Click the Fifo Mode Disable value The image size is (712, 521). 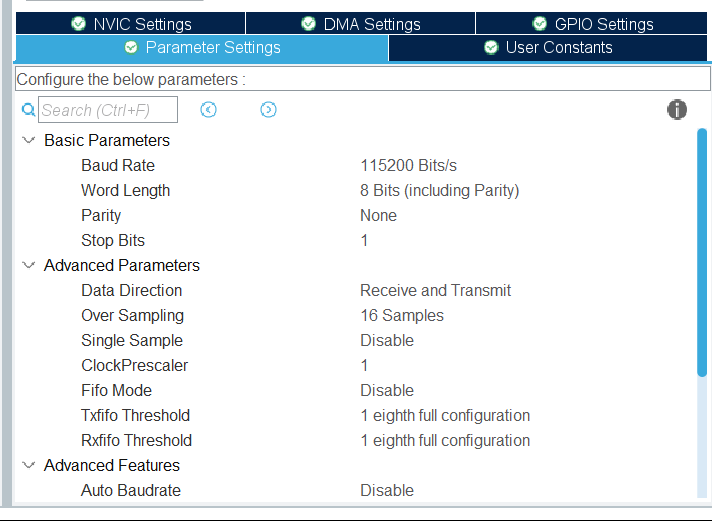coord(386,391)
